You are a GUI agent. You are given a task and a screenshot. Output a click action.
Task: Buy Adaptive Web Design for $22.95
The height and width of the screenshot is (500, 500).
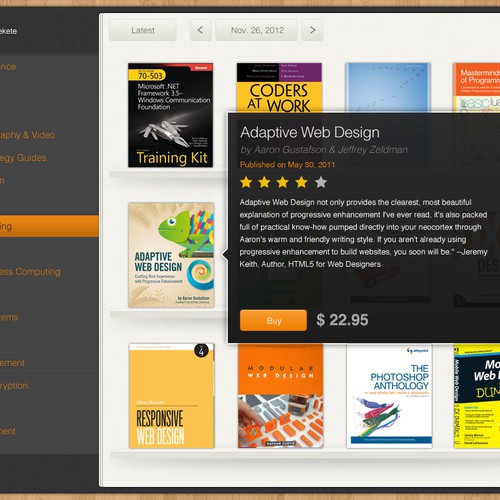point(273,320)
